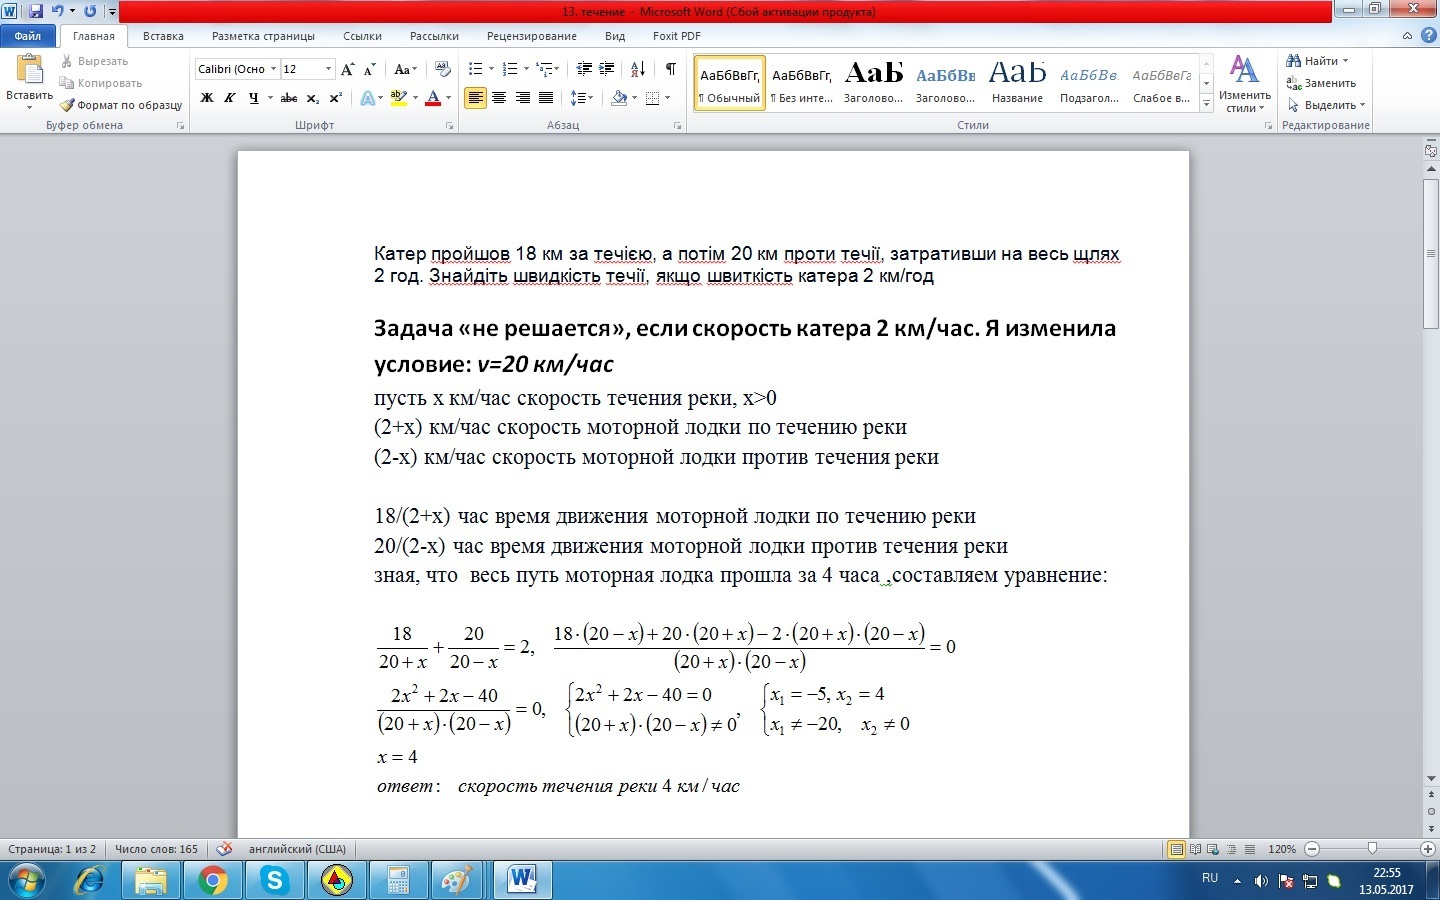Click the Undo icon in title bar
This screenshot has width=1440, height=900.
pyautogui.click(x=57, y=11)
